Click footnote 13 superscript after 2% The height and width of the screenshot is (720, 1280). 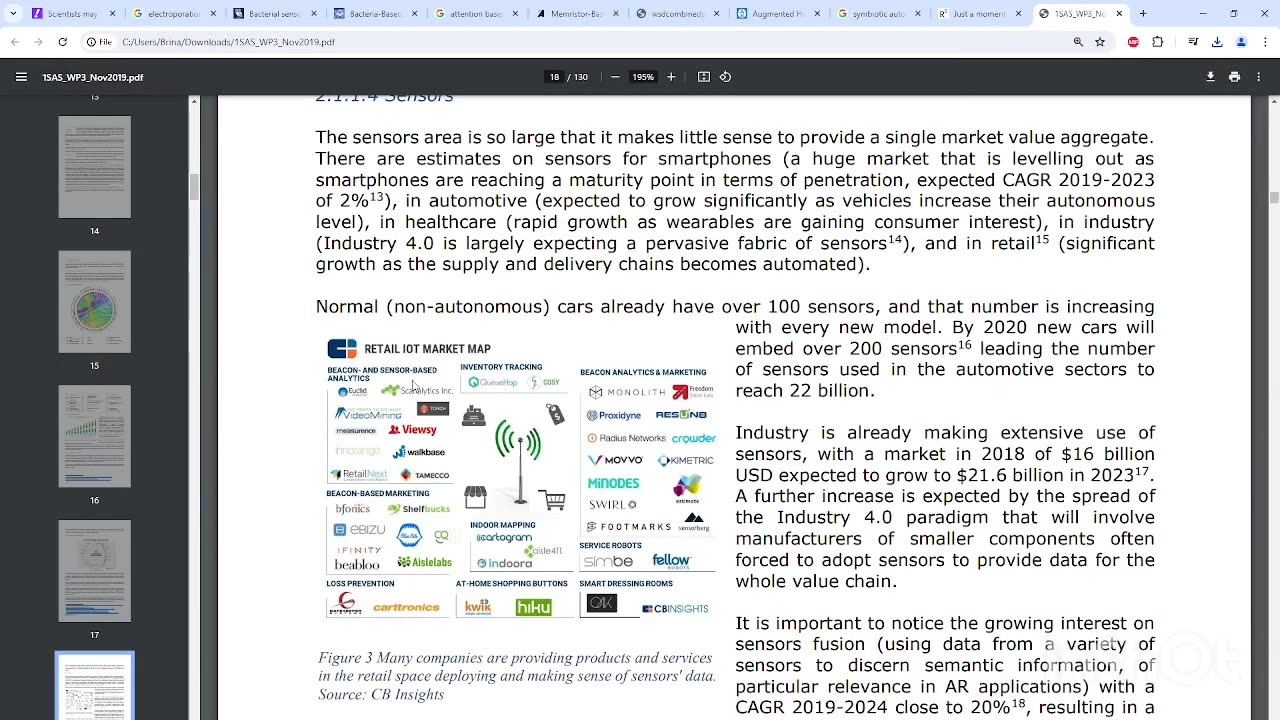coord(377,197)
